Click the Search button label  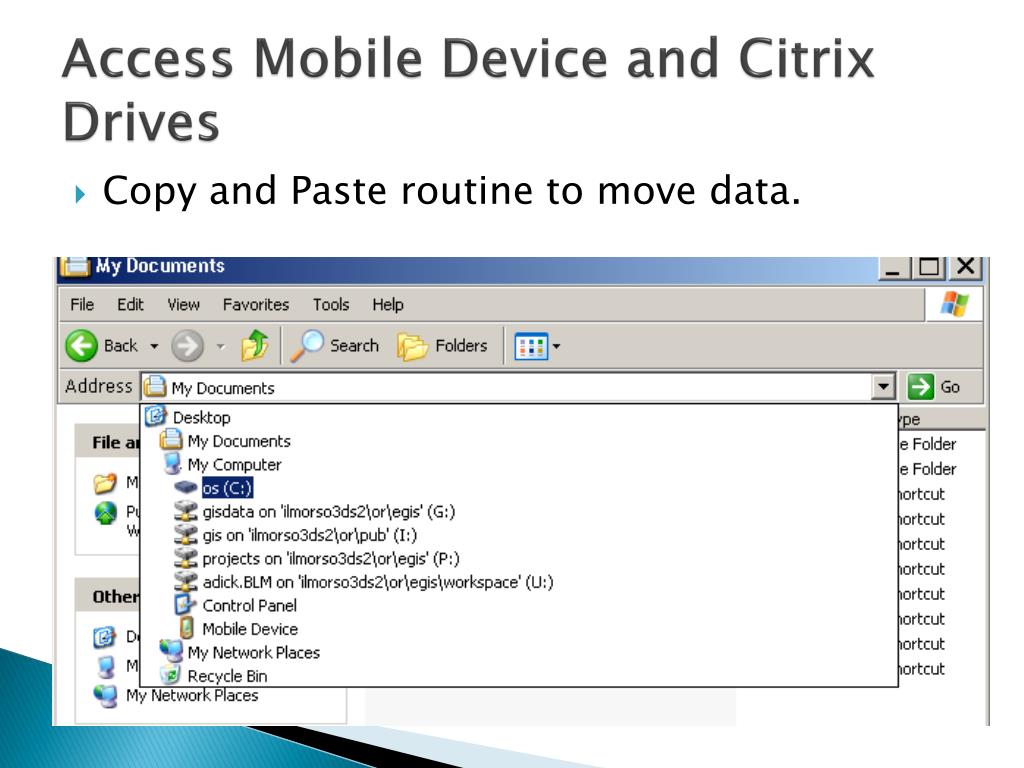pyautogui.click(x=354, y=345)
